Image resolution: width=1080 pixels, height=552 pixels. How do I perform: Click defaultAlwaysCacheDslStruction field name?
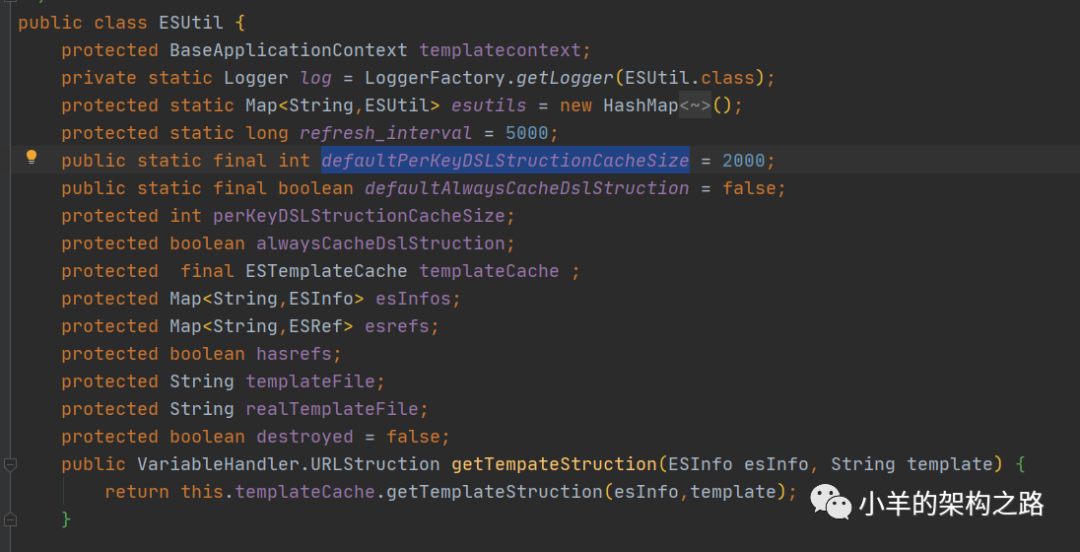click(x=527, y=188)
